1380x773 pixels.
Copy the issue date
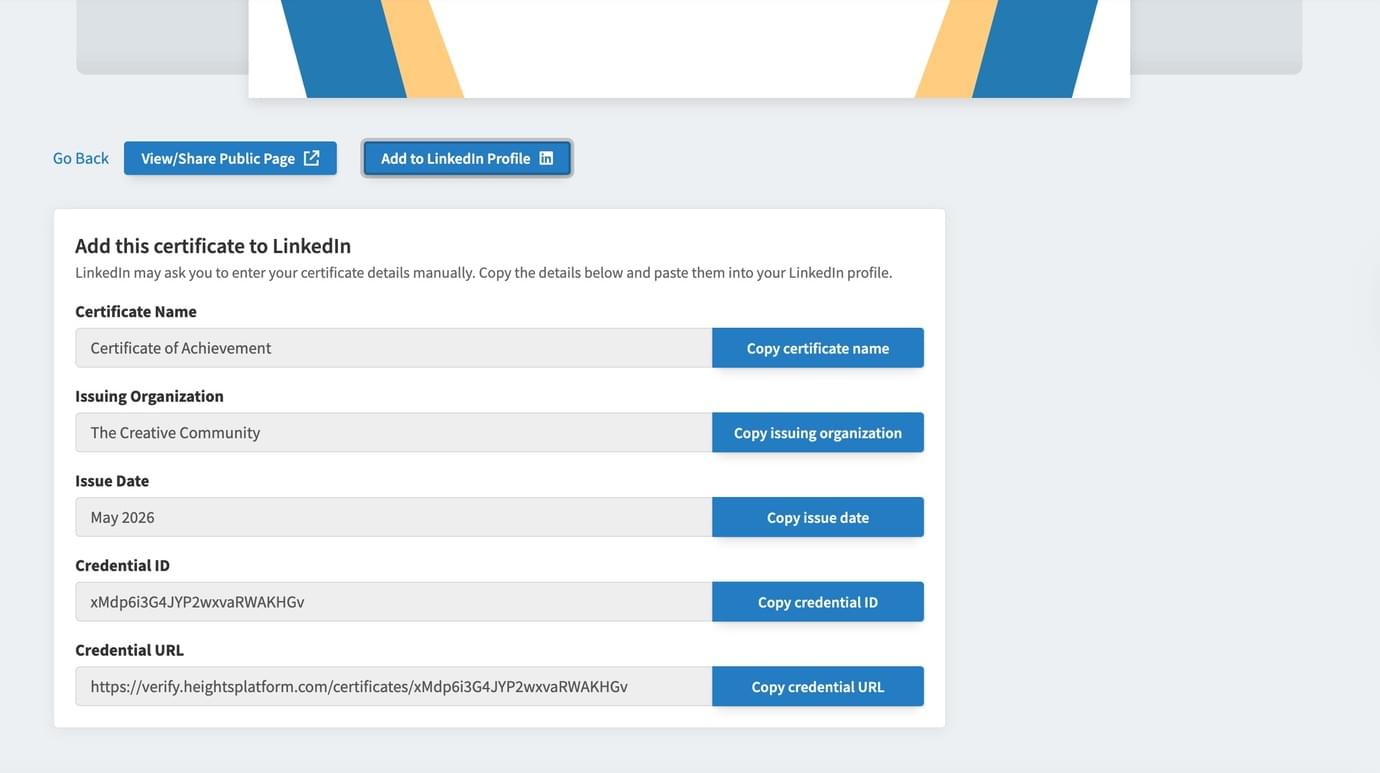point(818,517)
